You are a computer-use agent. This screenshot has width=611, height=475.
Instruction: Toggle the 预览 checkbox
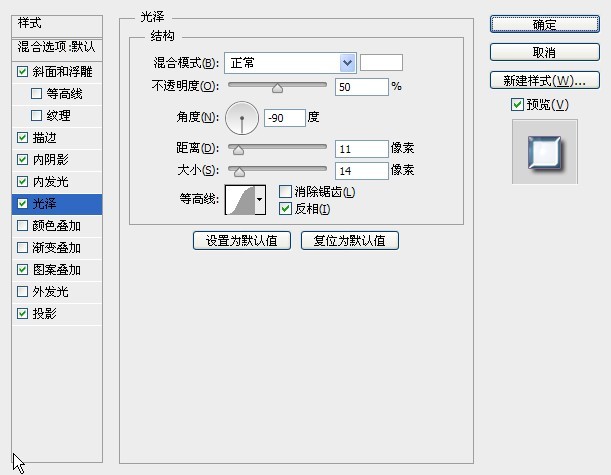(516, 105)
